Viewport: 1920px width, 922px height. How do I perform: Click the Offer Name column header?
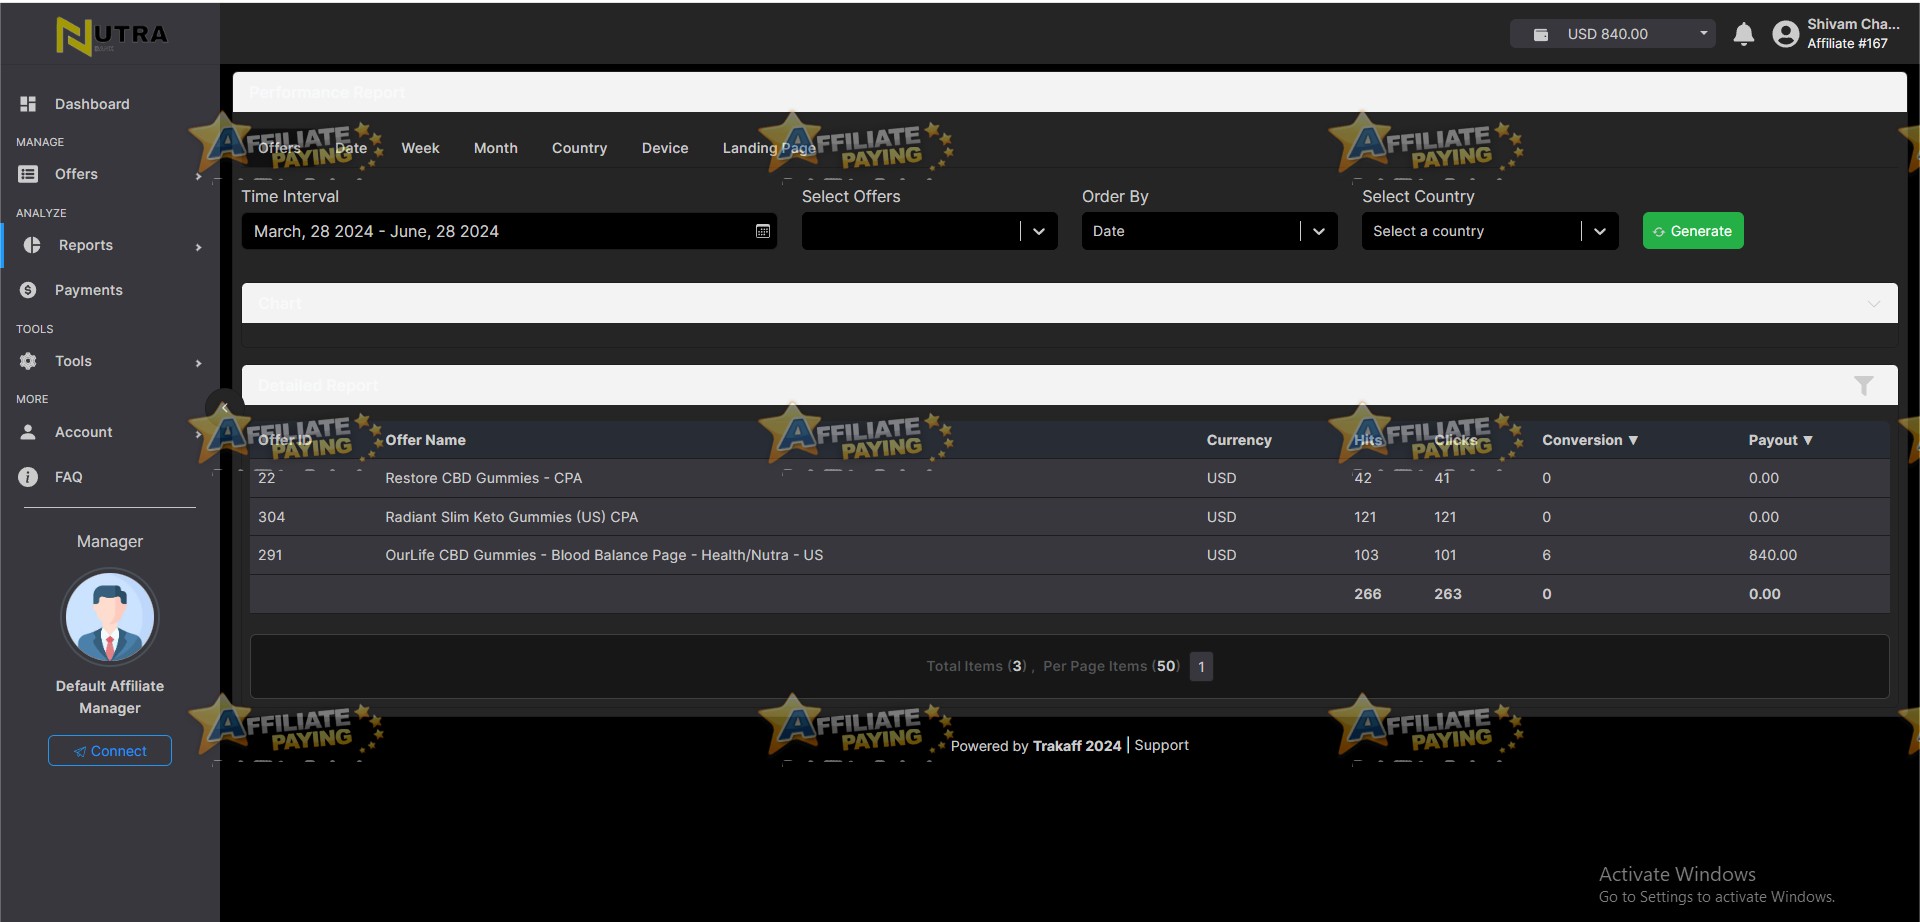tap(425, 440)
